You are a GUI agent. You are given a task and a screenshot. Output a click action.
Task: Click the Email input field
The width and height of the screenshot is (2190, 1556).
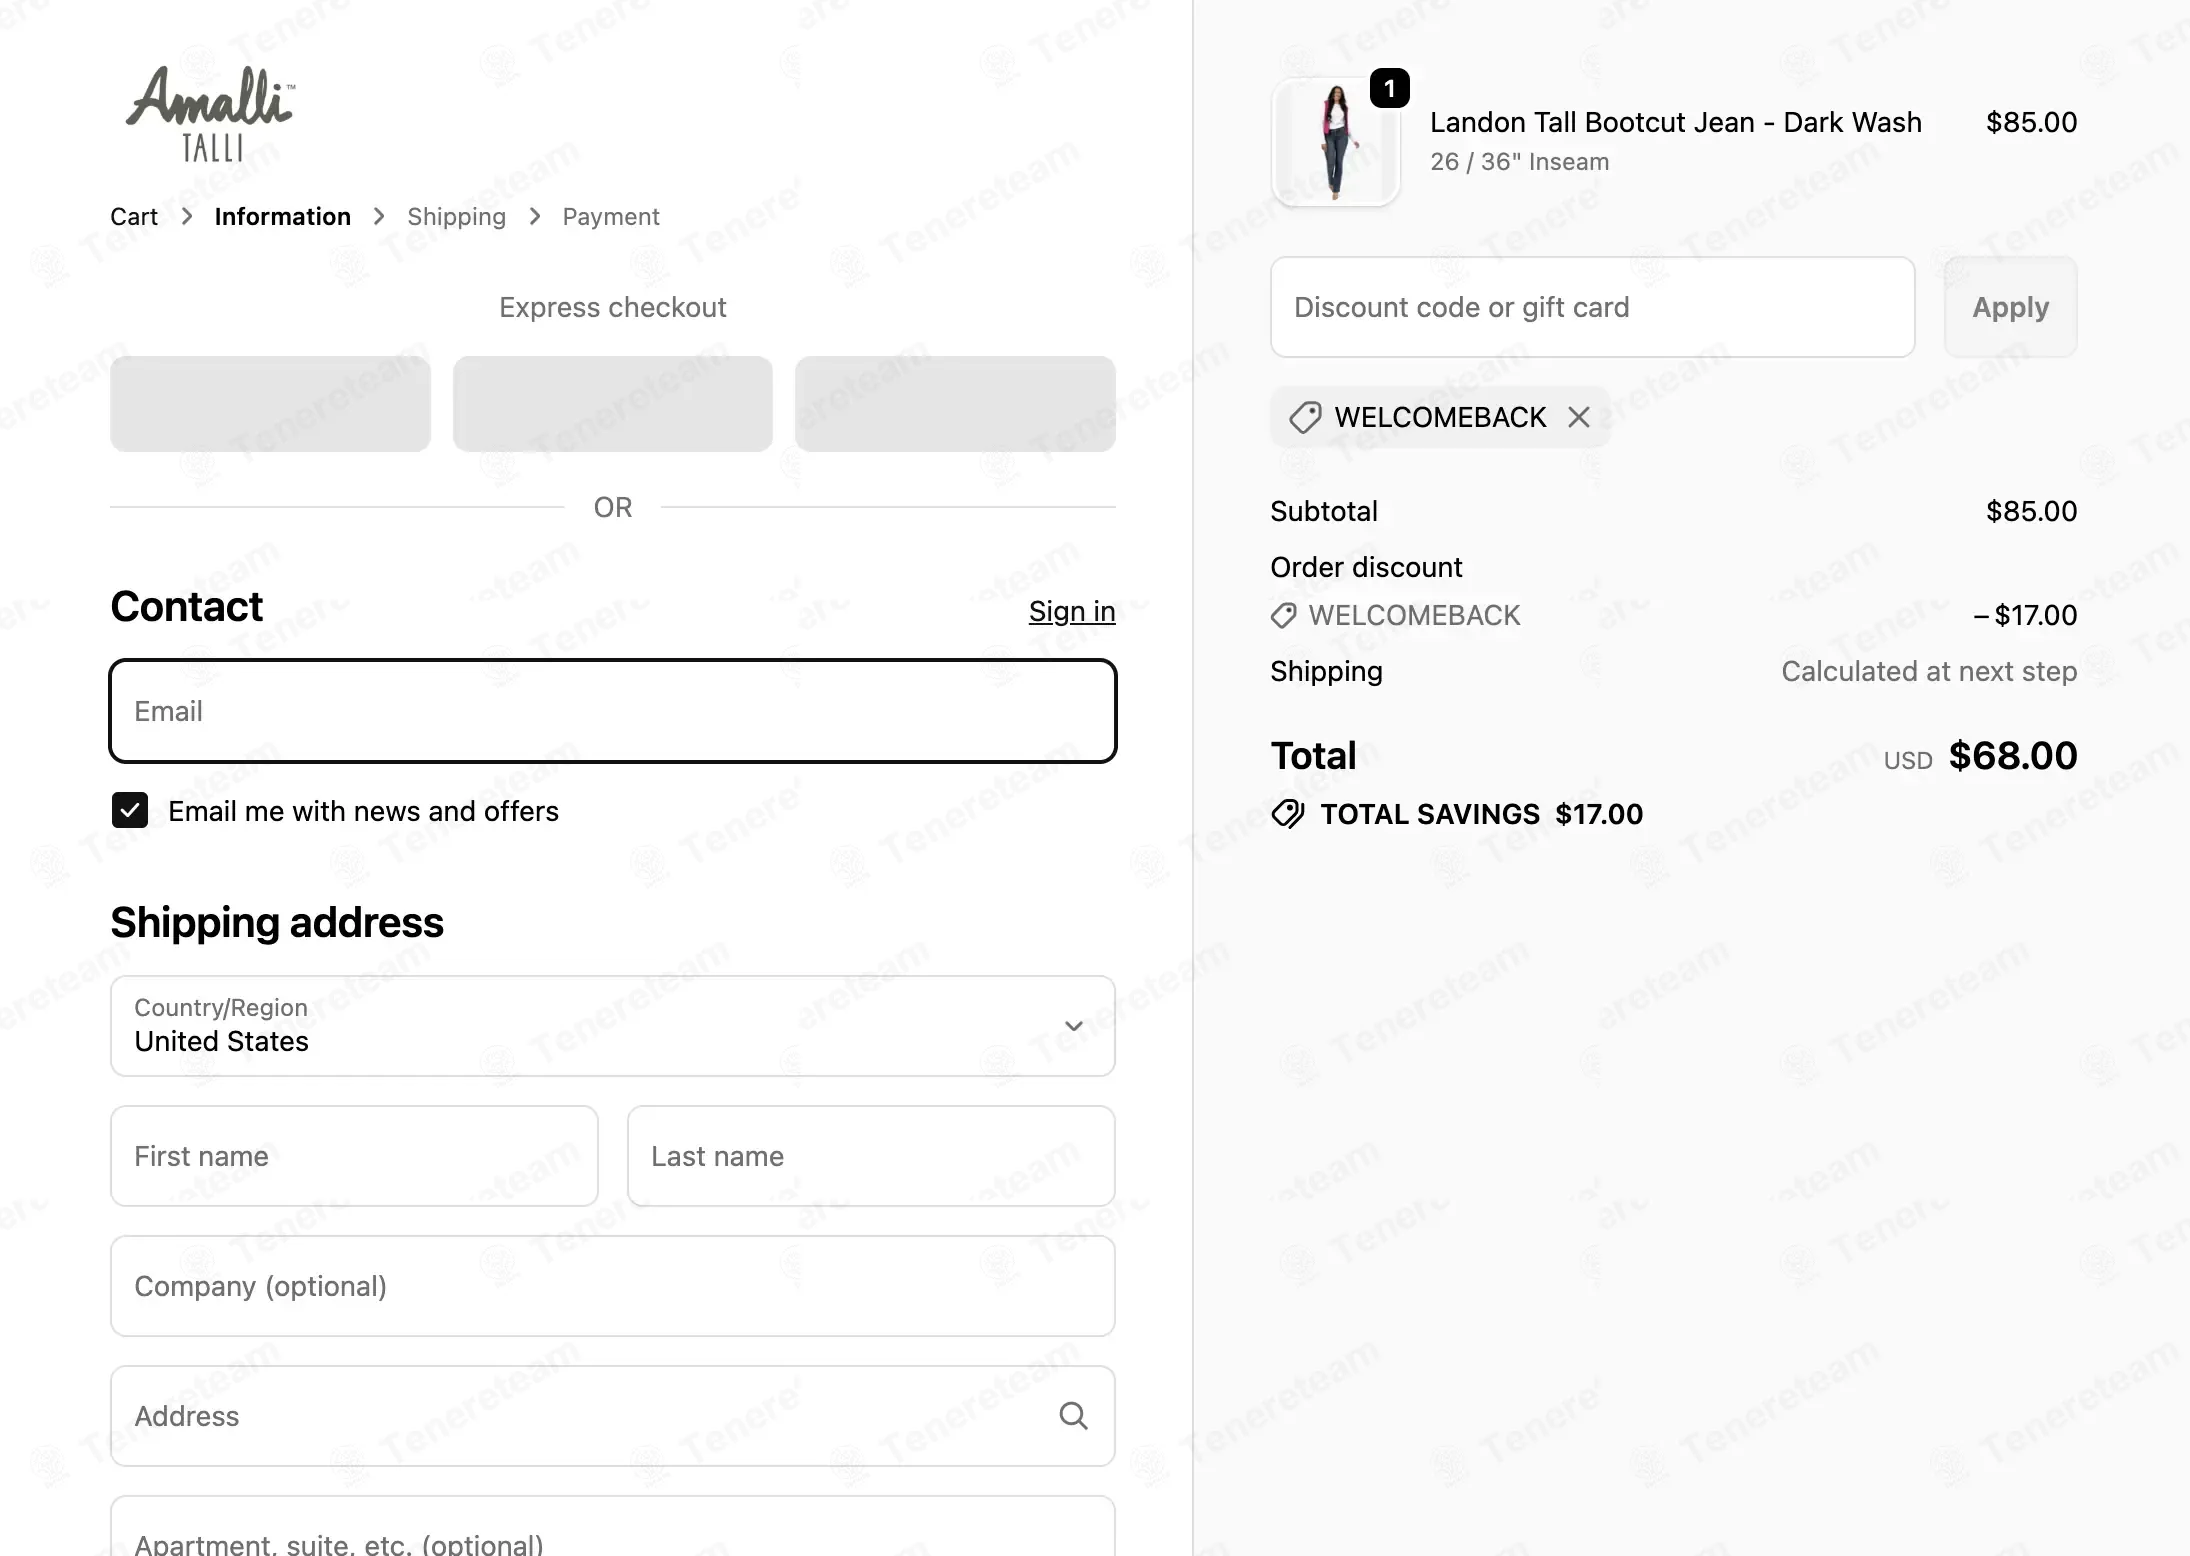(x=613, y=711)
